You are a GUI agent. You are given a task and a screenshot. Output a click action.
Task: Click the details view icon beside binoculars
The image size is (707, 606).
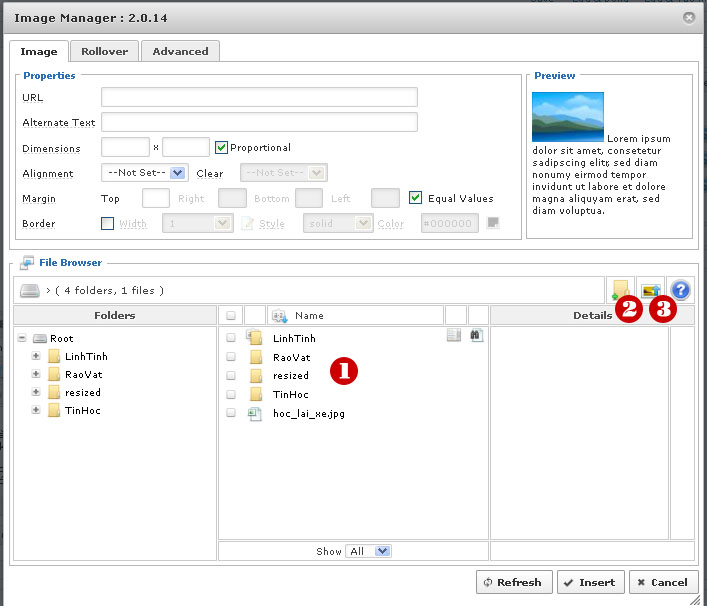(x=454, y=336)
